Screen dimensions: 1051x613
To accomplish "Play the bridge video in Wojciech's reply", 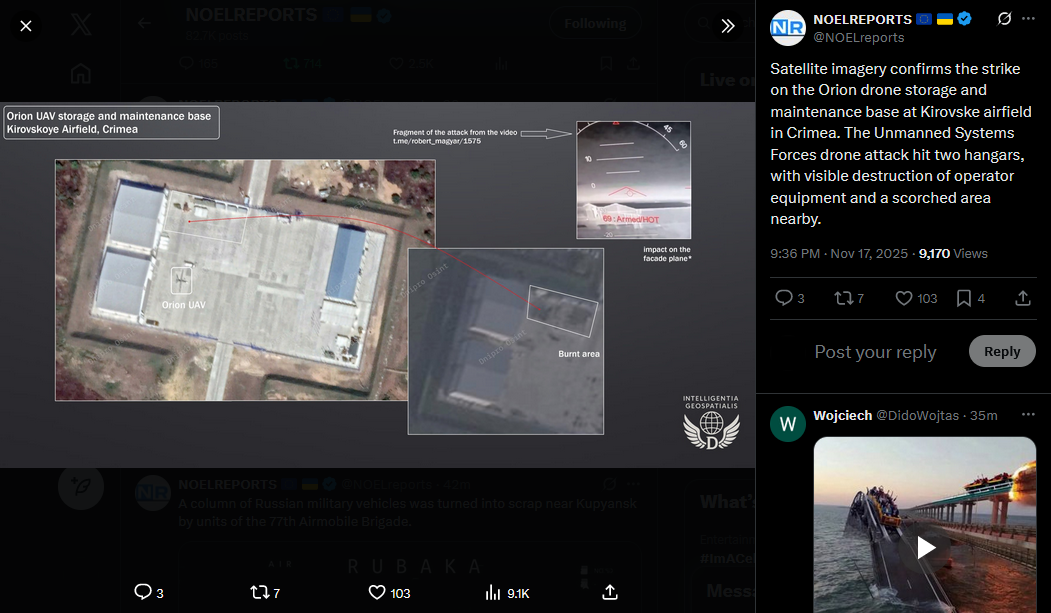I will click(x=926, y=547).
